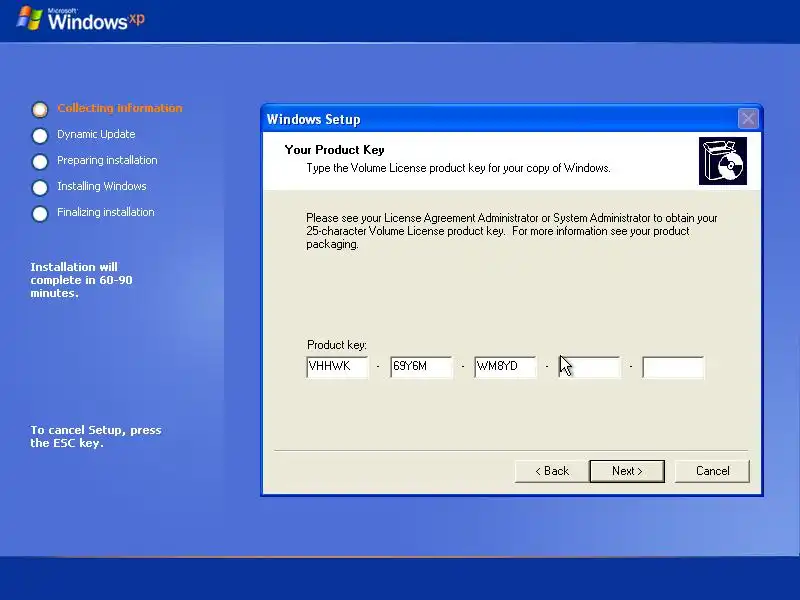Click the Windows XP logo
Viewport: 800px width, 600px height.
pos(81,19)
